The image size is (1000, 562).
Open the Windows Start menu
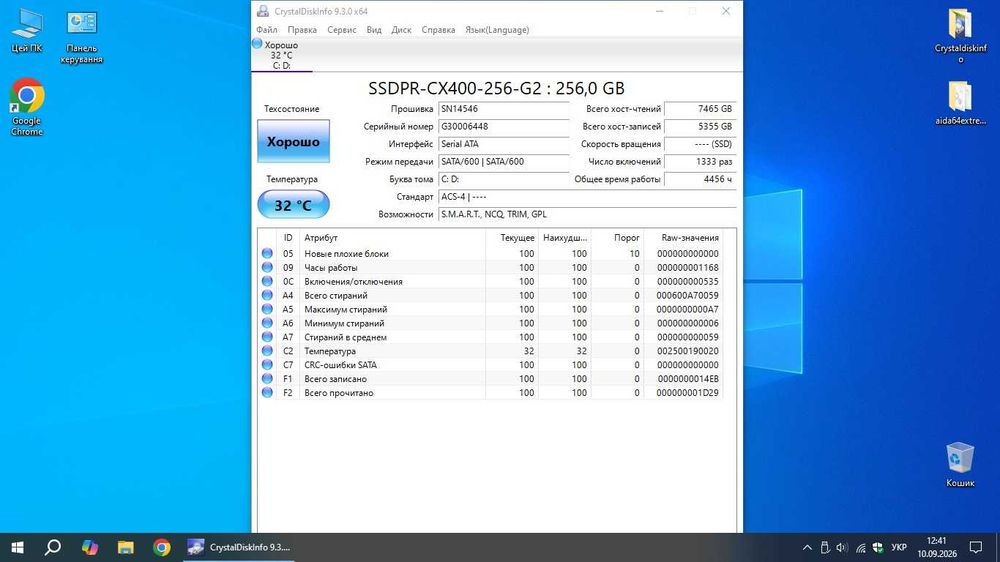click(18, 547)
